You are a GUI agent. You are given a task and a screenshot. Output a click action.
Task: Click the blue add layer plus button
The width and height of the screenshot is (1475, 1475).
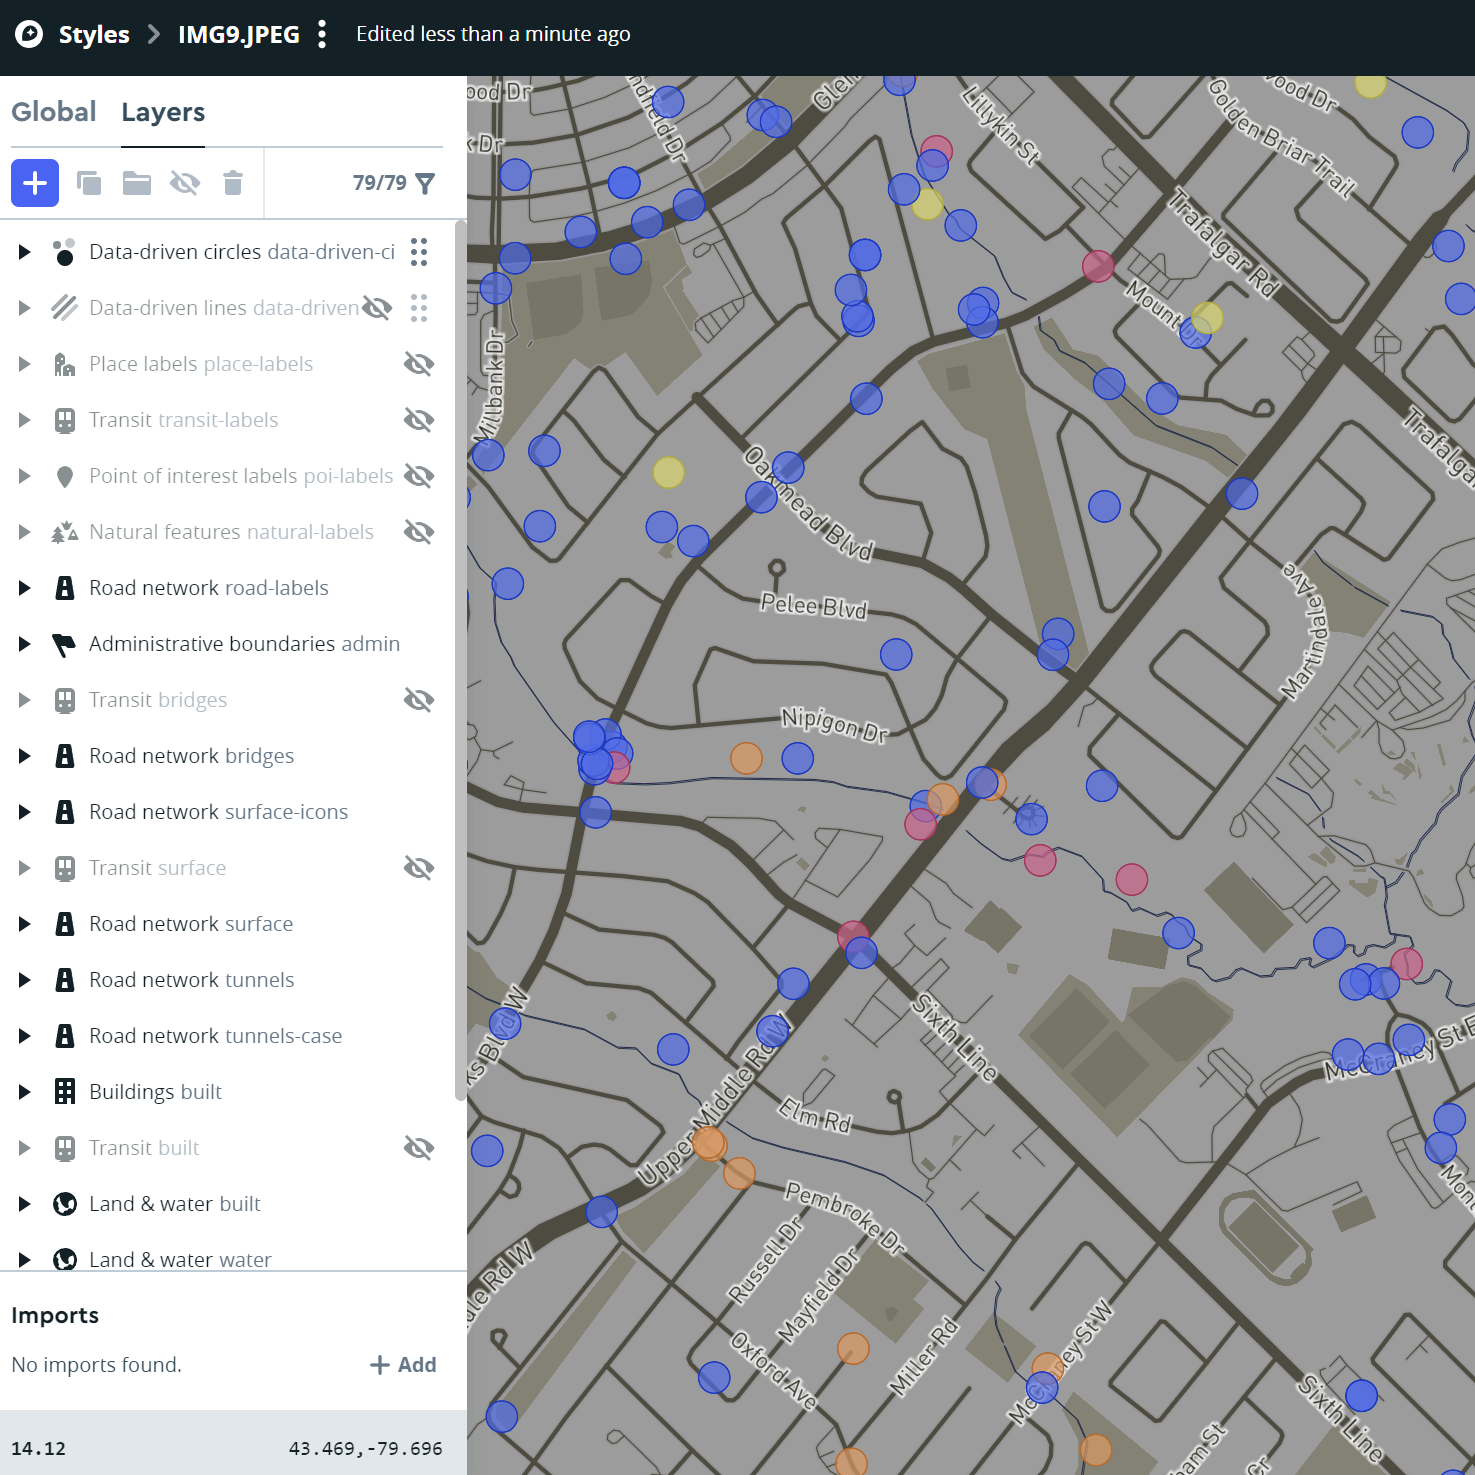tap(35, 183)
